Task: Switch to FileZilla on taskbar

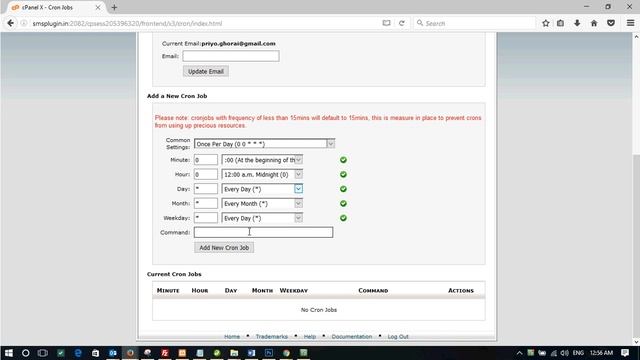Action: (165, 353)
